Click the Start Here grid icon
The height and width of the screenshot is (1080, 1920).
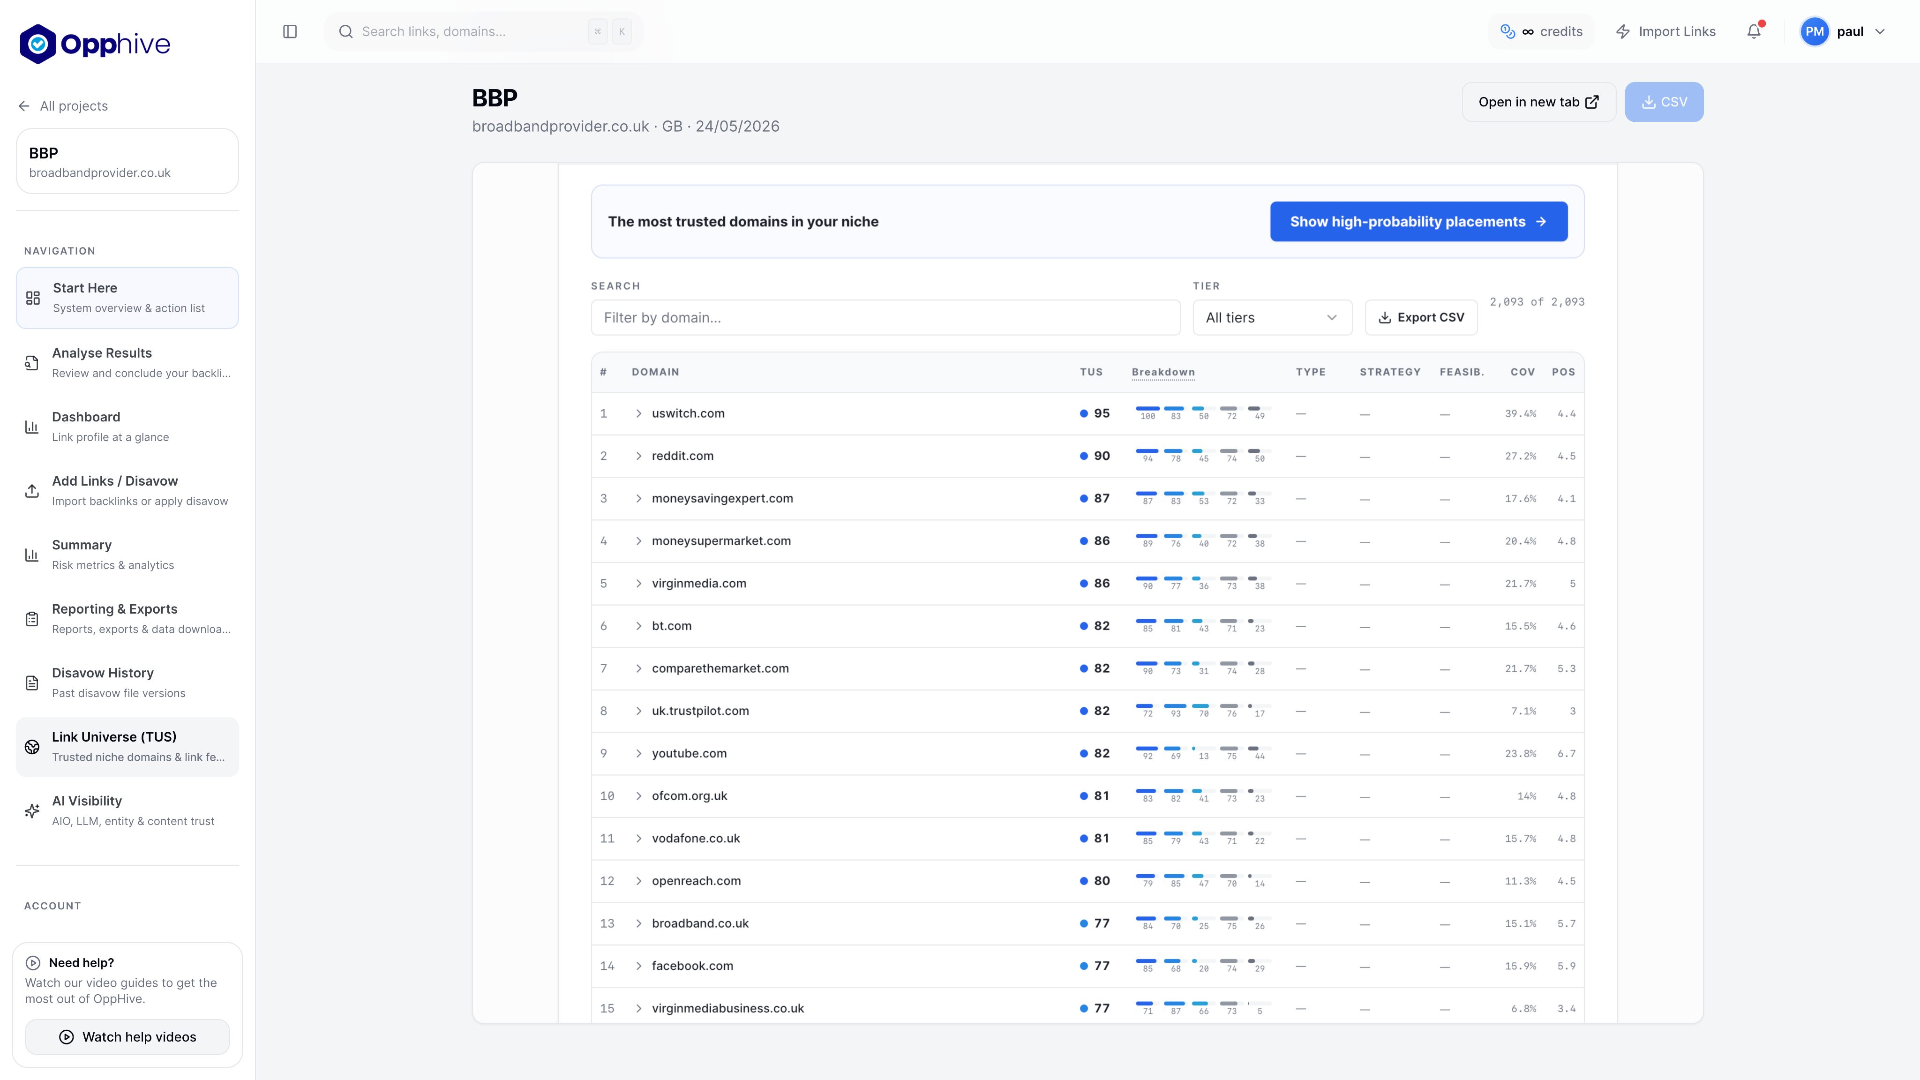pos(33,298)
